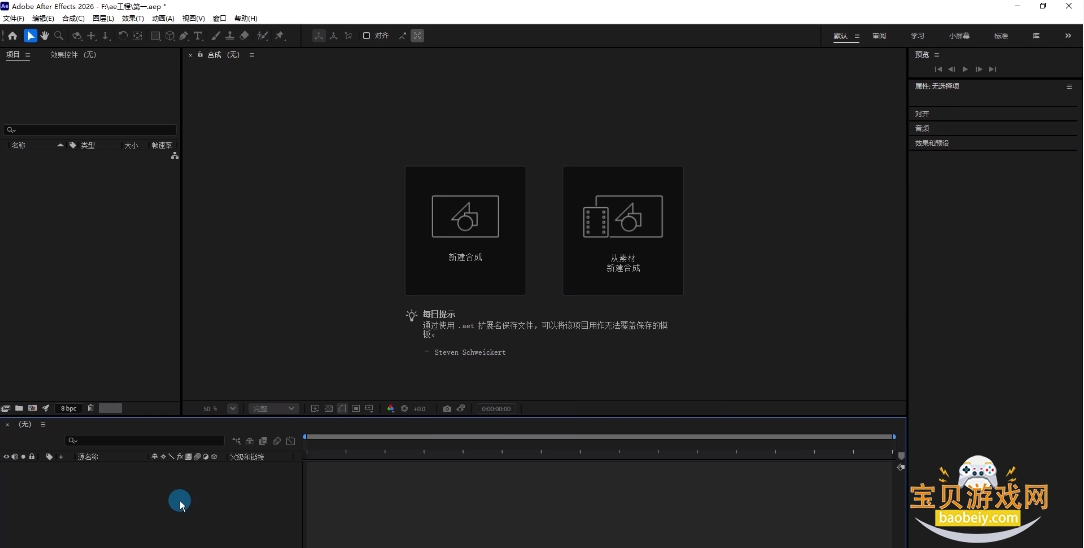Switch to the 效果控件 panel tab
The height and width of the screenshot is (548, 1084).
pos(73,55)
